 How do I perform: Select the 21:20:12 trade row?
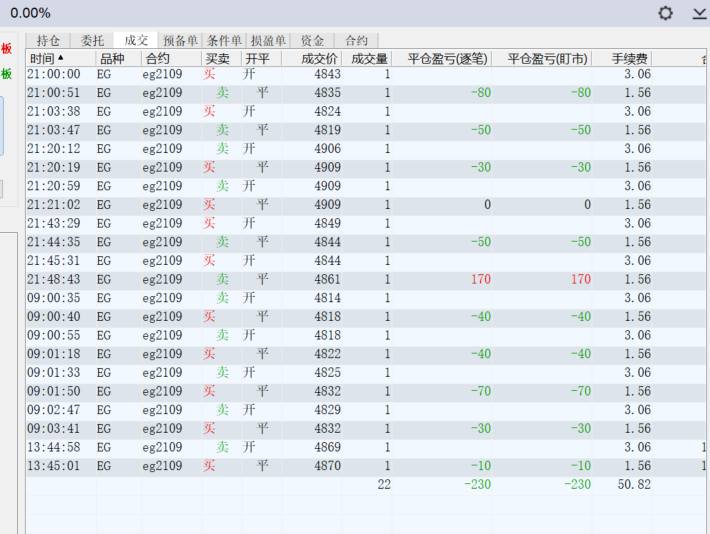(x=365, y=149)
